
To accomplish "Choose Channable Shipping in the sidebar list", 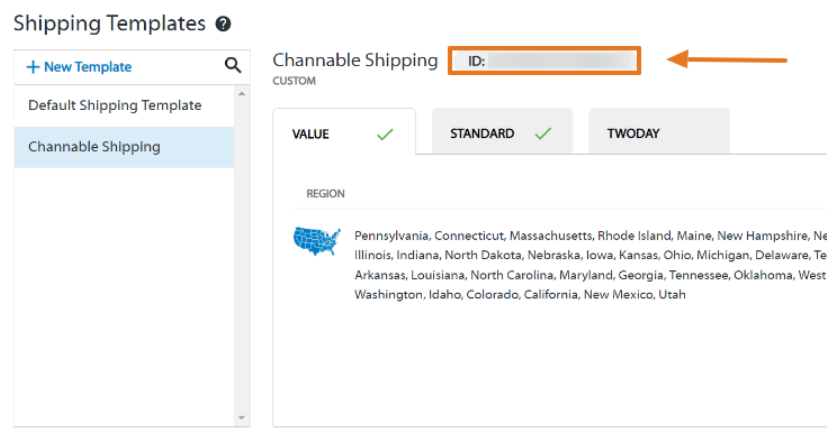I will pyautogui.click(x=94, y=147).
